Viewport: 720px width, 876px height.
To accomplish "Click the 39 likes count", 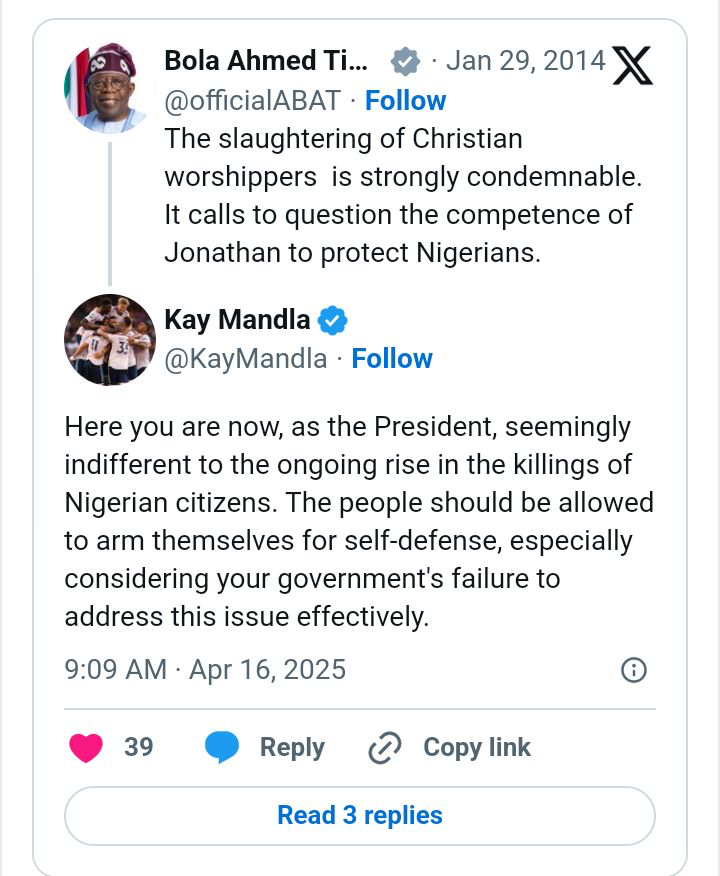I will coord(139,748).
